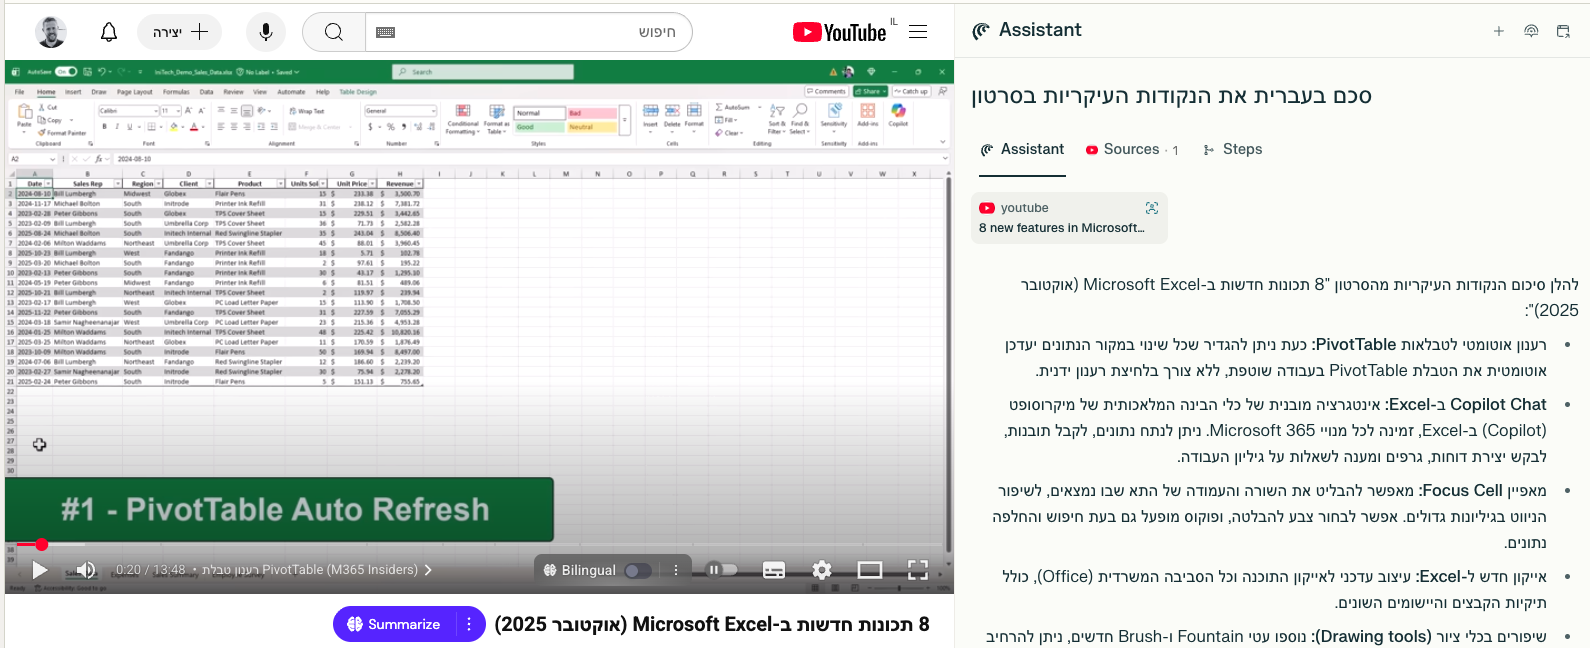Toggle the Bilingual subtitles switch

pyautogui.click(x=637, y=571)
